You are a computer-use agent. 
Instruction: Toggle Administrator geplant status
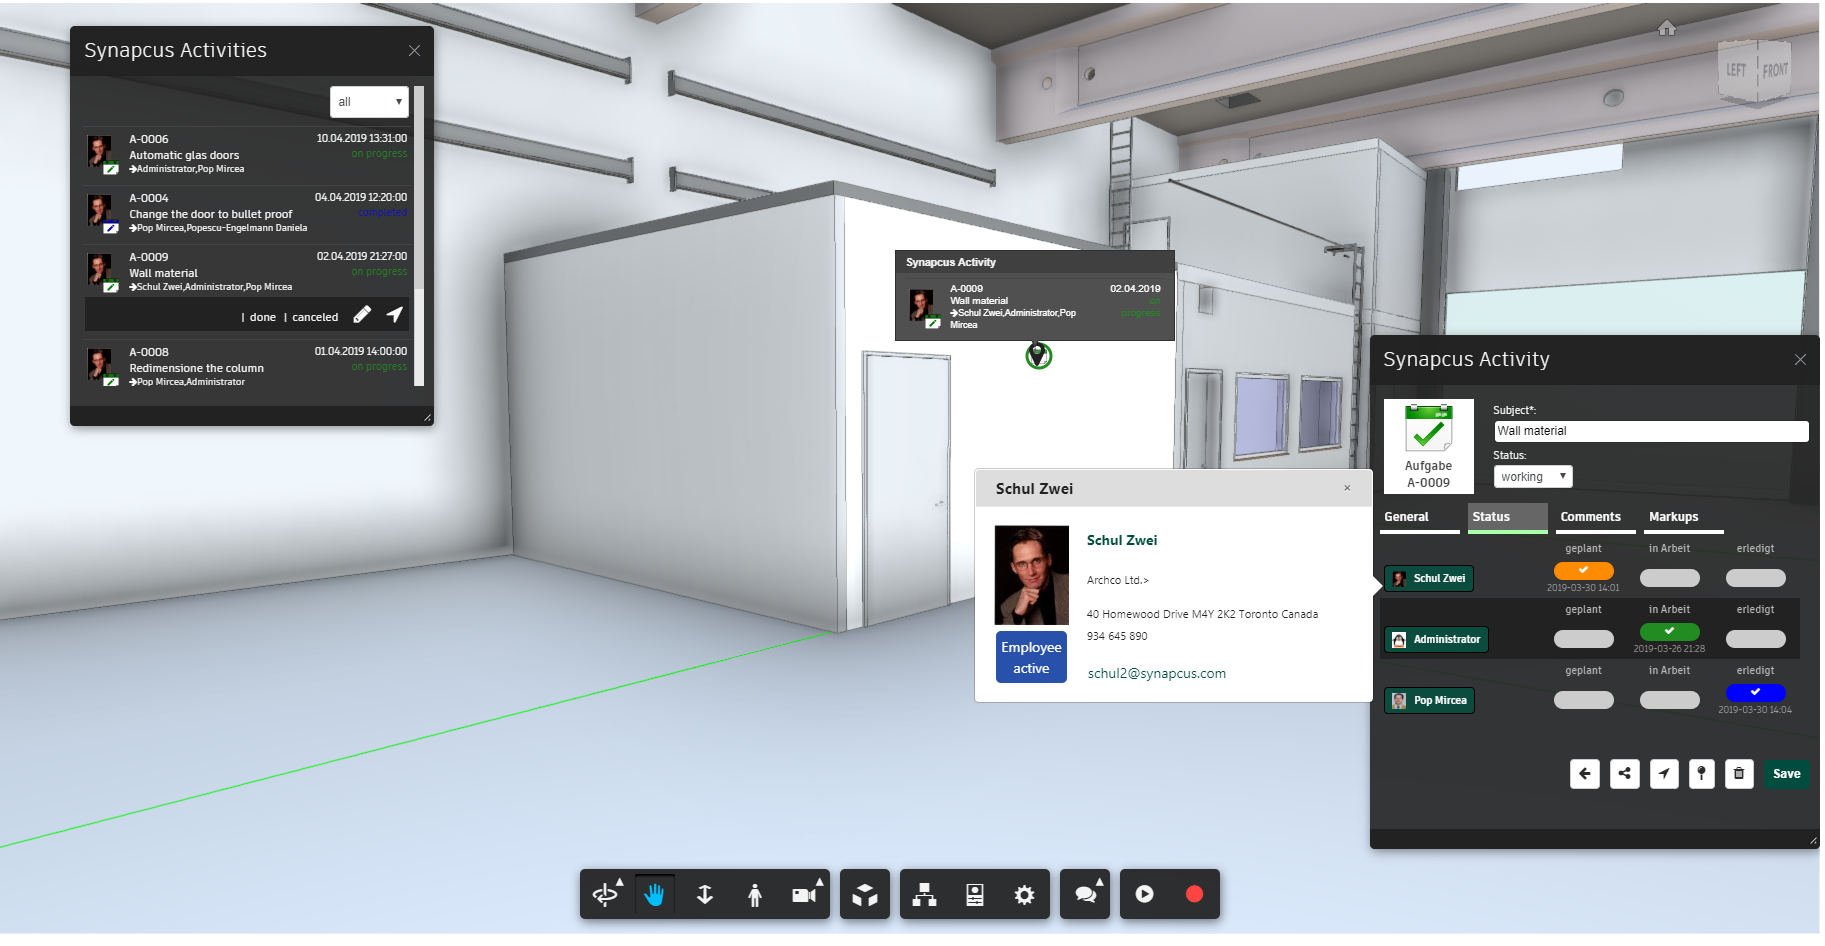pos(1584,639)
